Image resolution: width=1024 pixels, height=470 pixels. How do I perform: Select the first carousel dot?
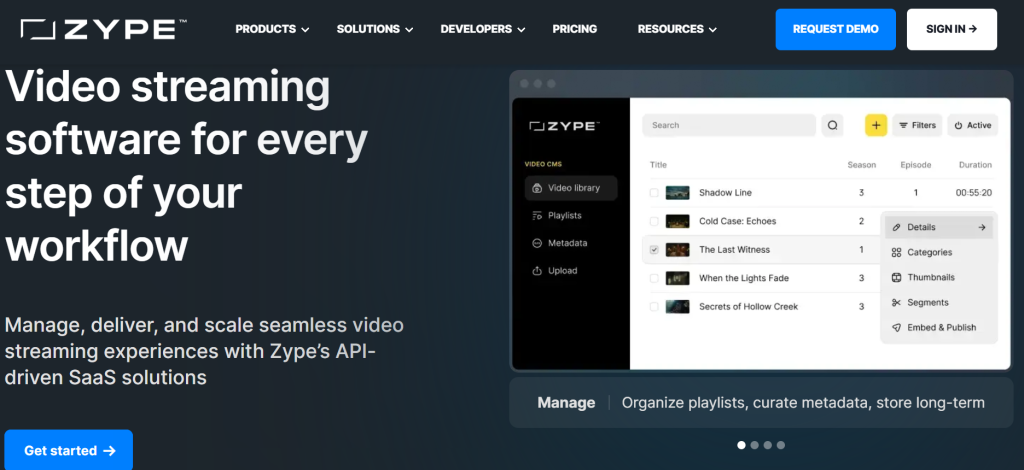(741, 445)
